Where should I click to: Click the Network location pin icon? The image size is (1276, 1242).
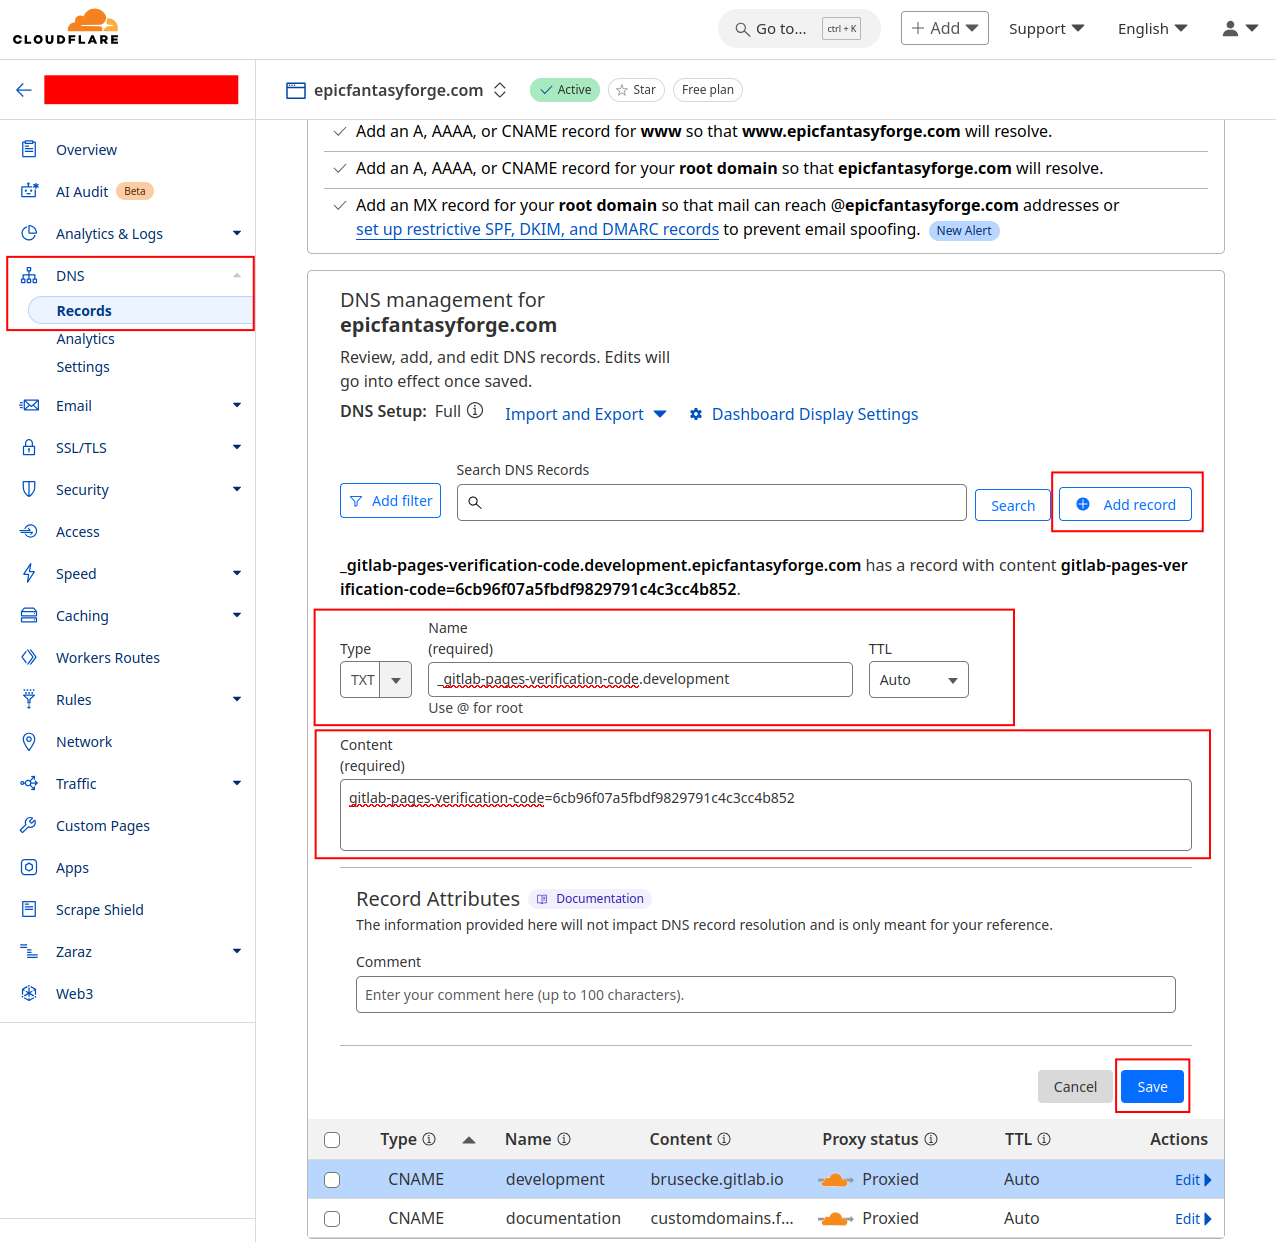coord(29,741)
